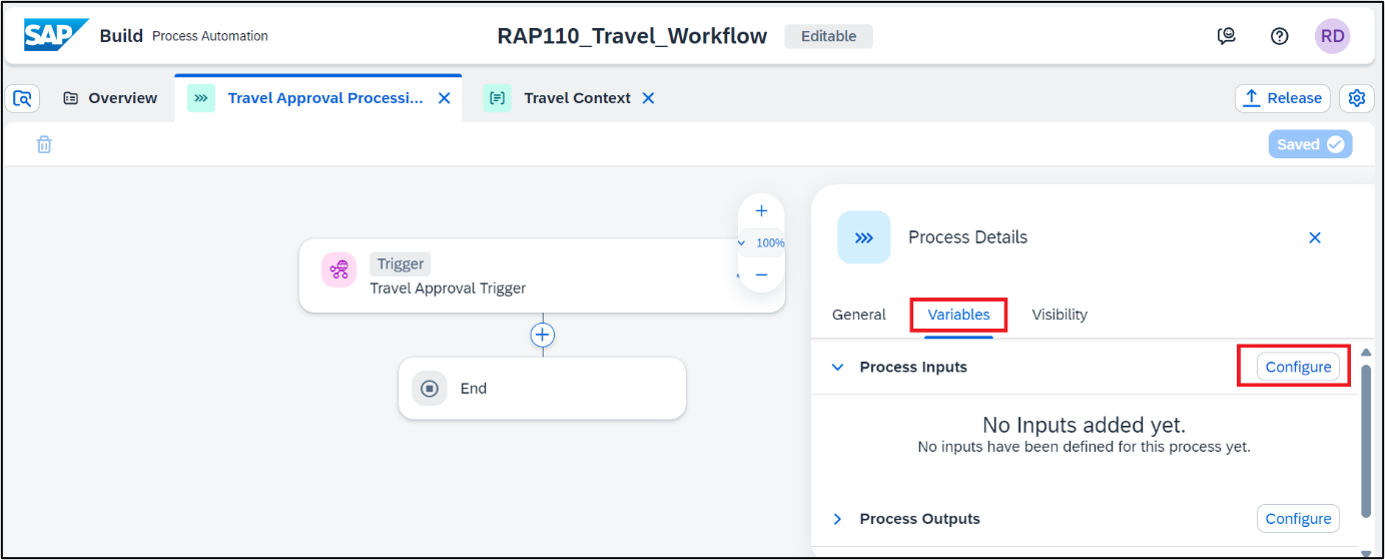Close the Process Details panel

pos(1315,237)
